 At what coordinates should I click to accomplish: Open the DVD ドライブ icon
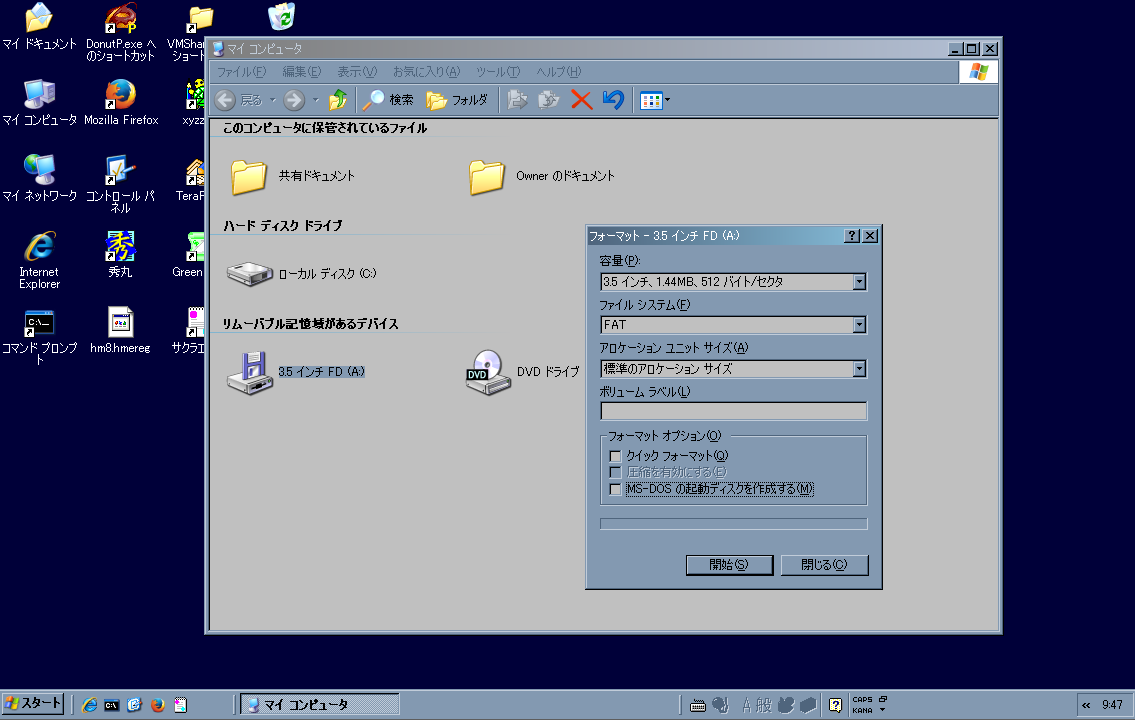[486, 372]
